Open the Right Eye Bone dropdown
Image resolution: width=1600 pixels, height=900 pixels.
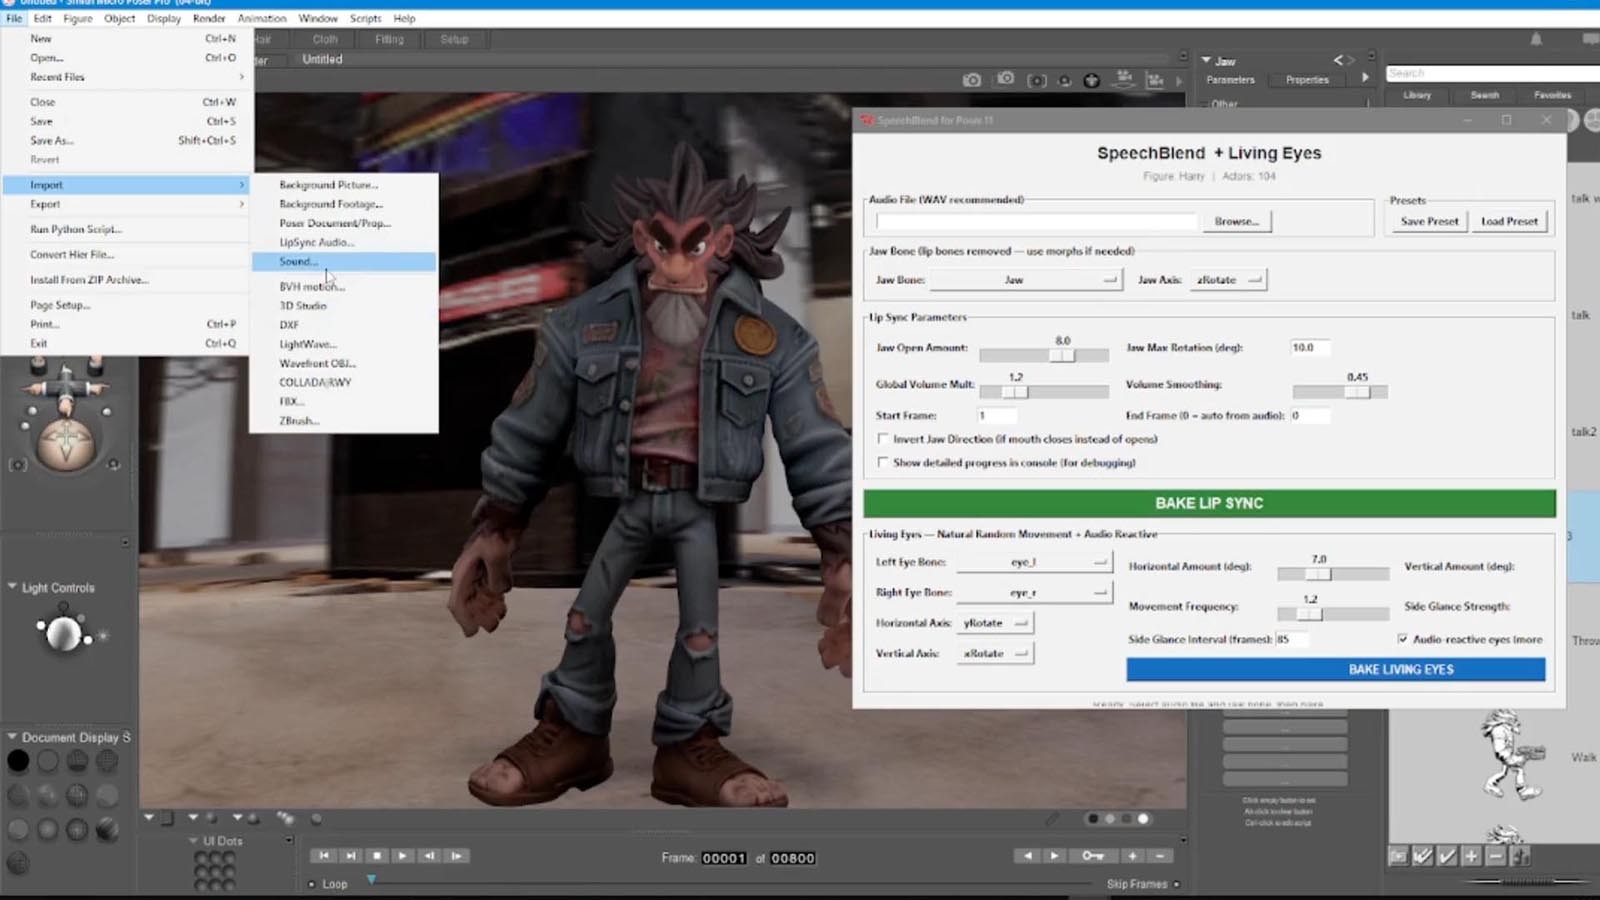[1034, 593]
